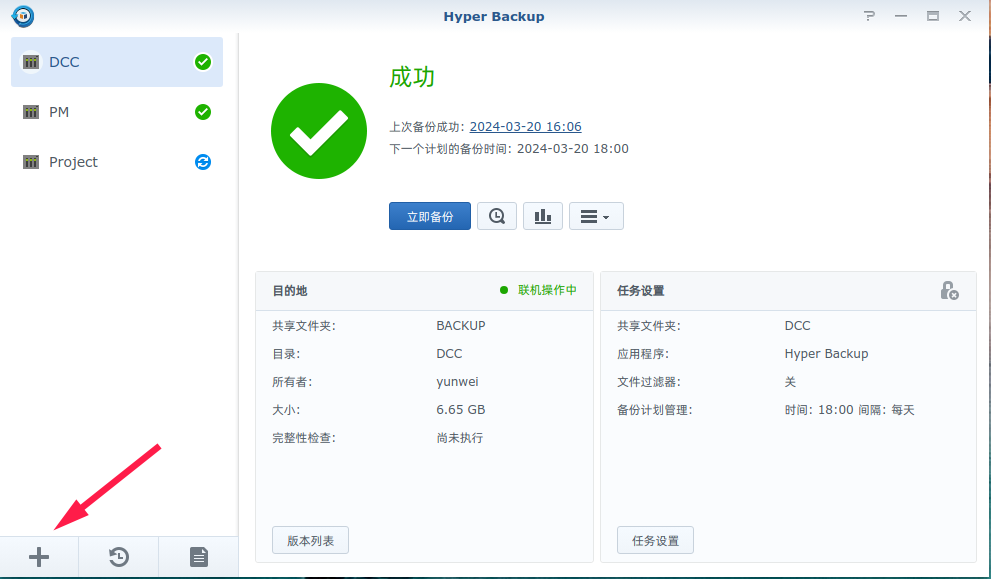
Task: Click the green check status beside DCC
Action: [x=203, y=62]
